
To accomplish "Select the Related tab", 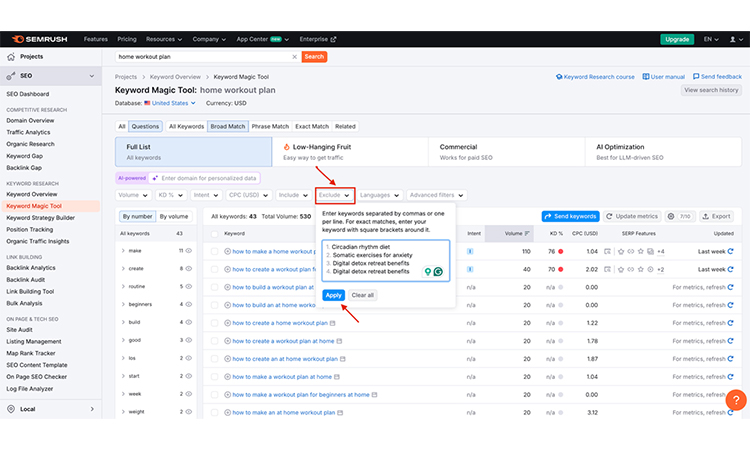I will pos(345,126).
